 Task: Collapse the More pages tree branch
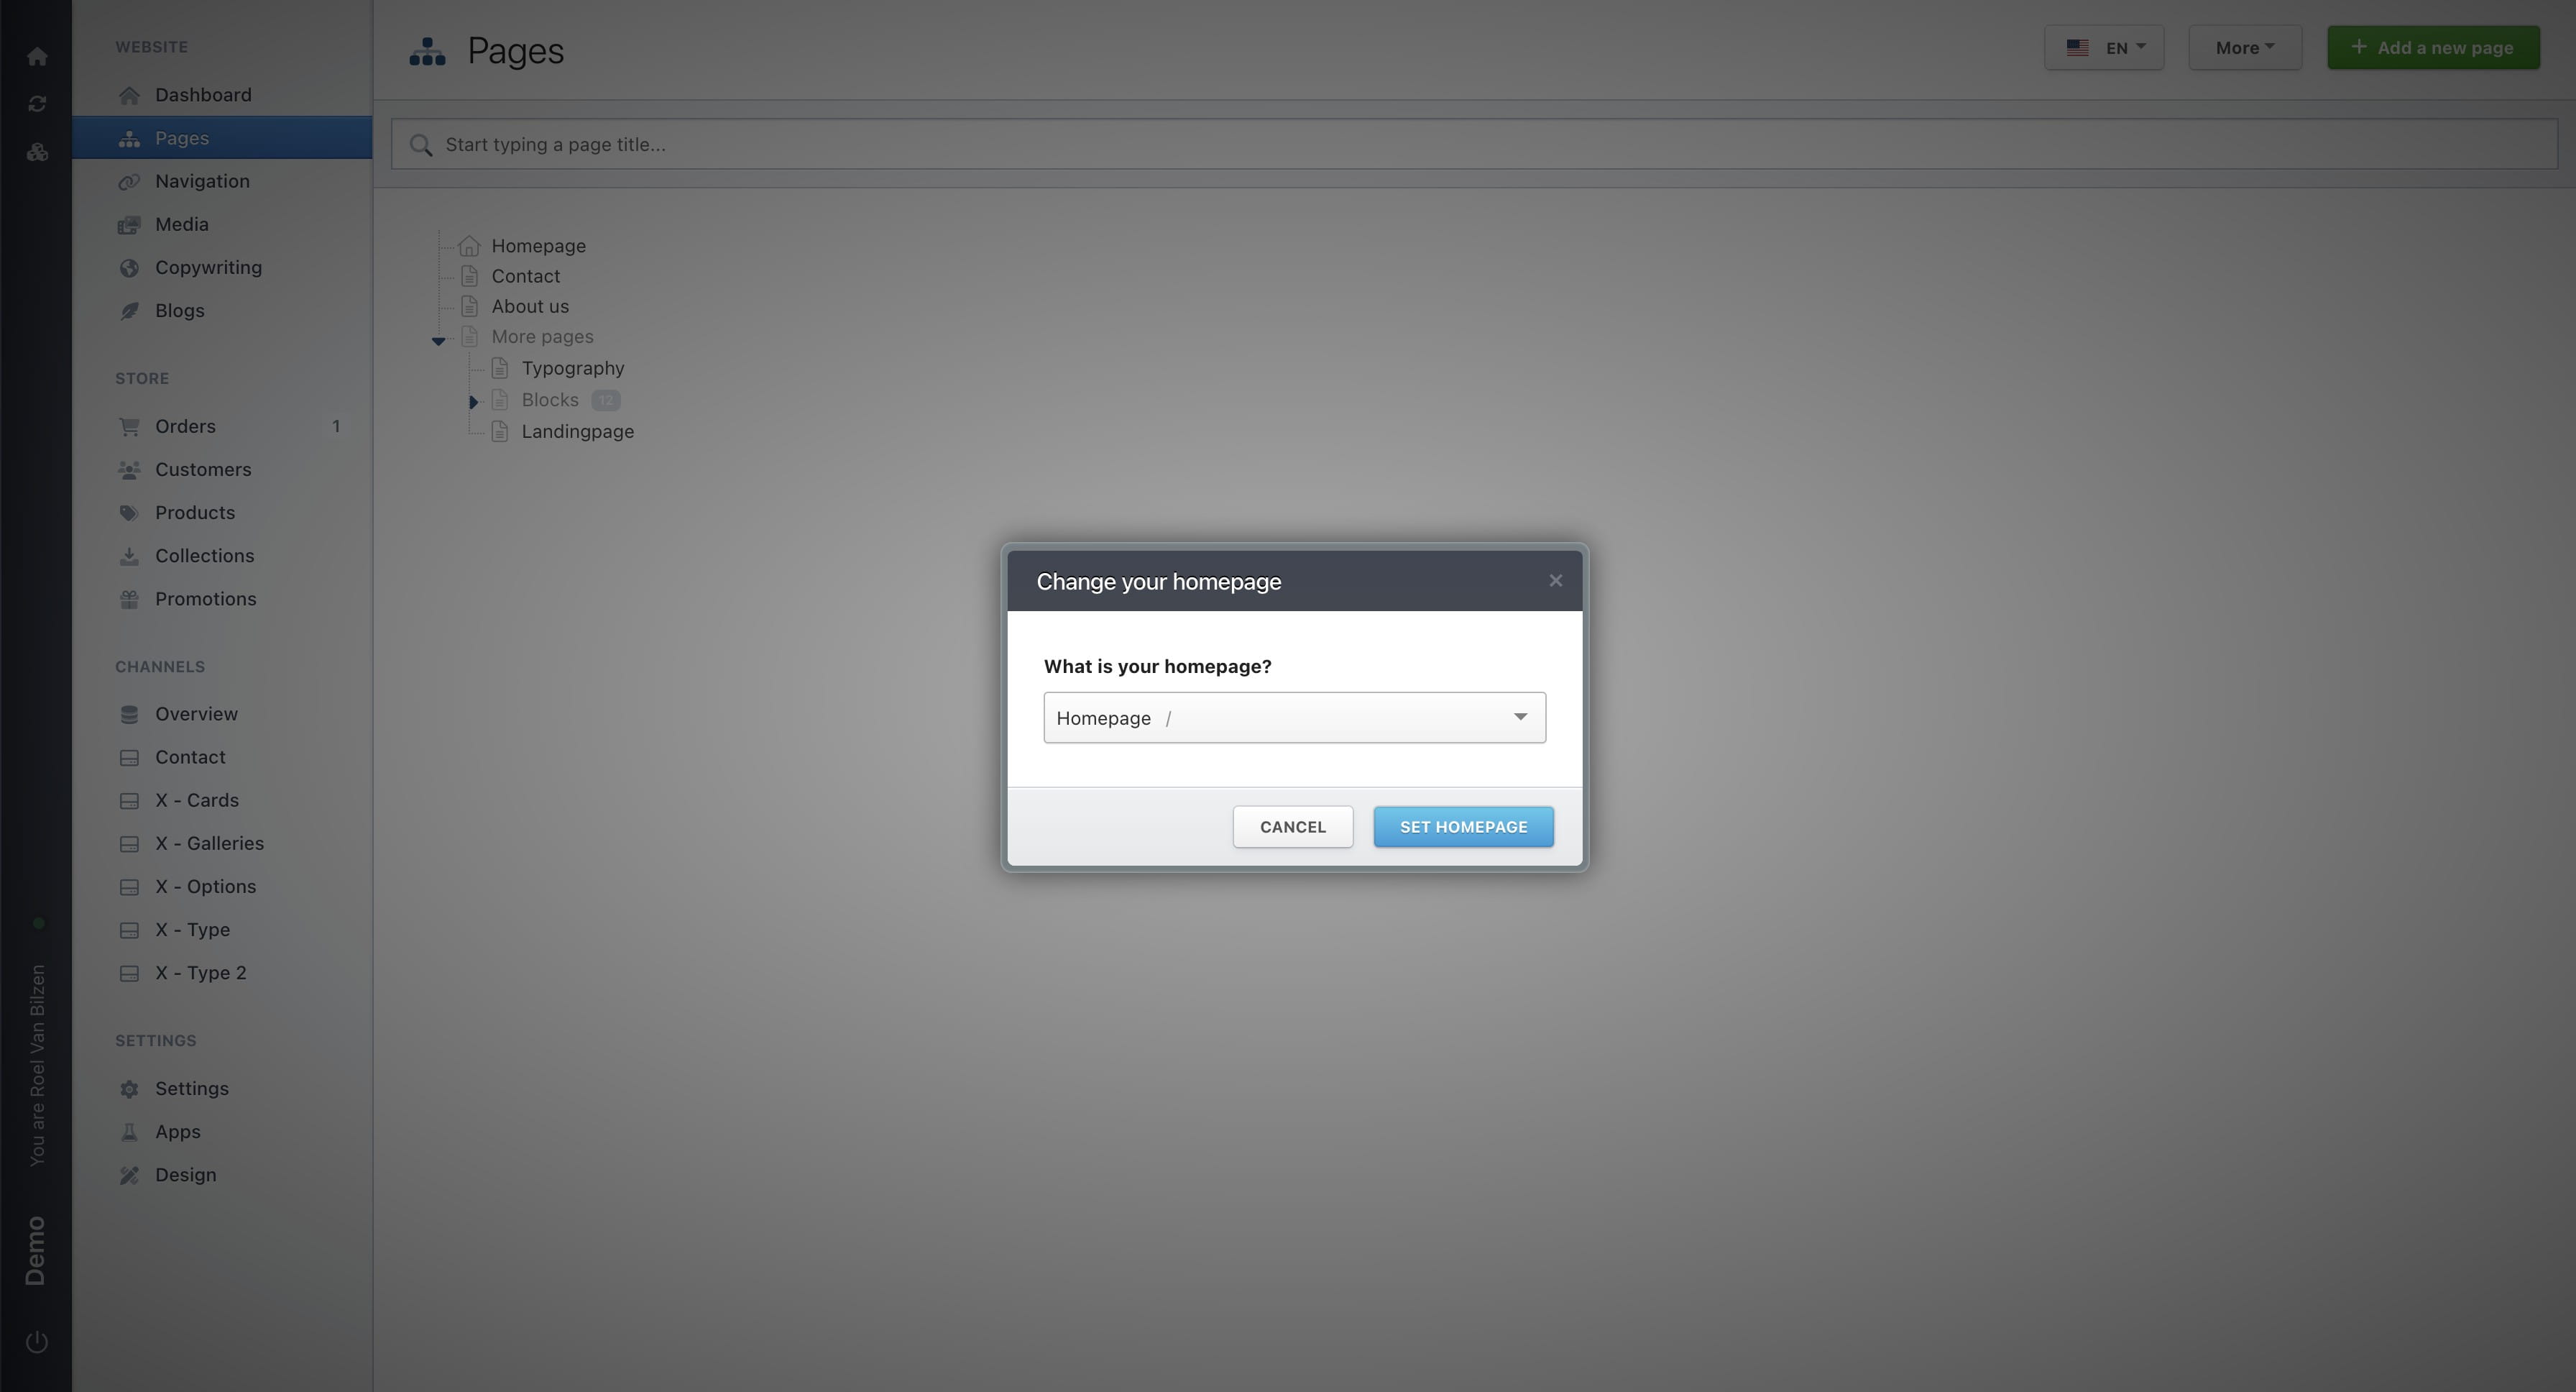click(439, 340)
